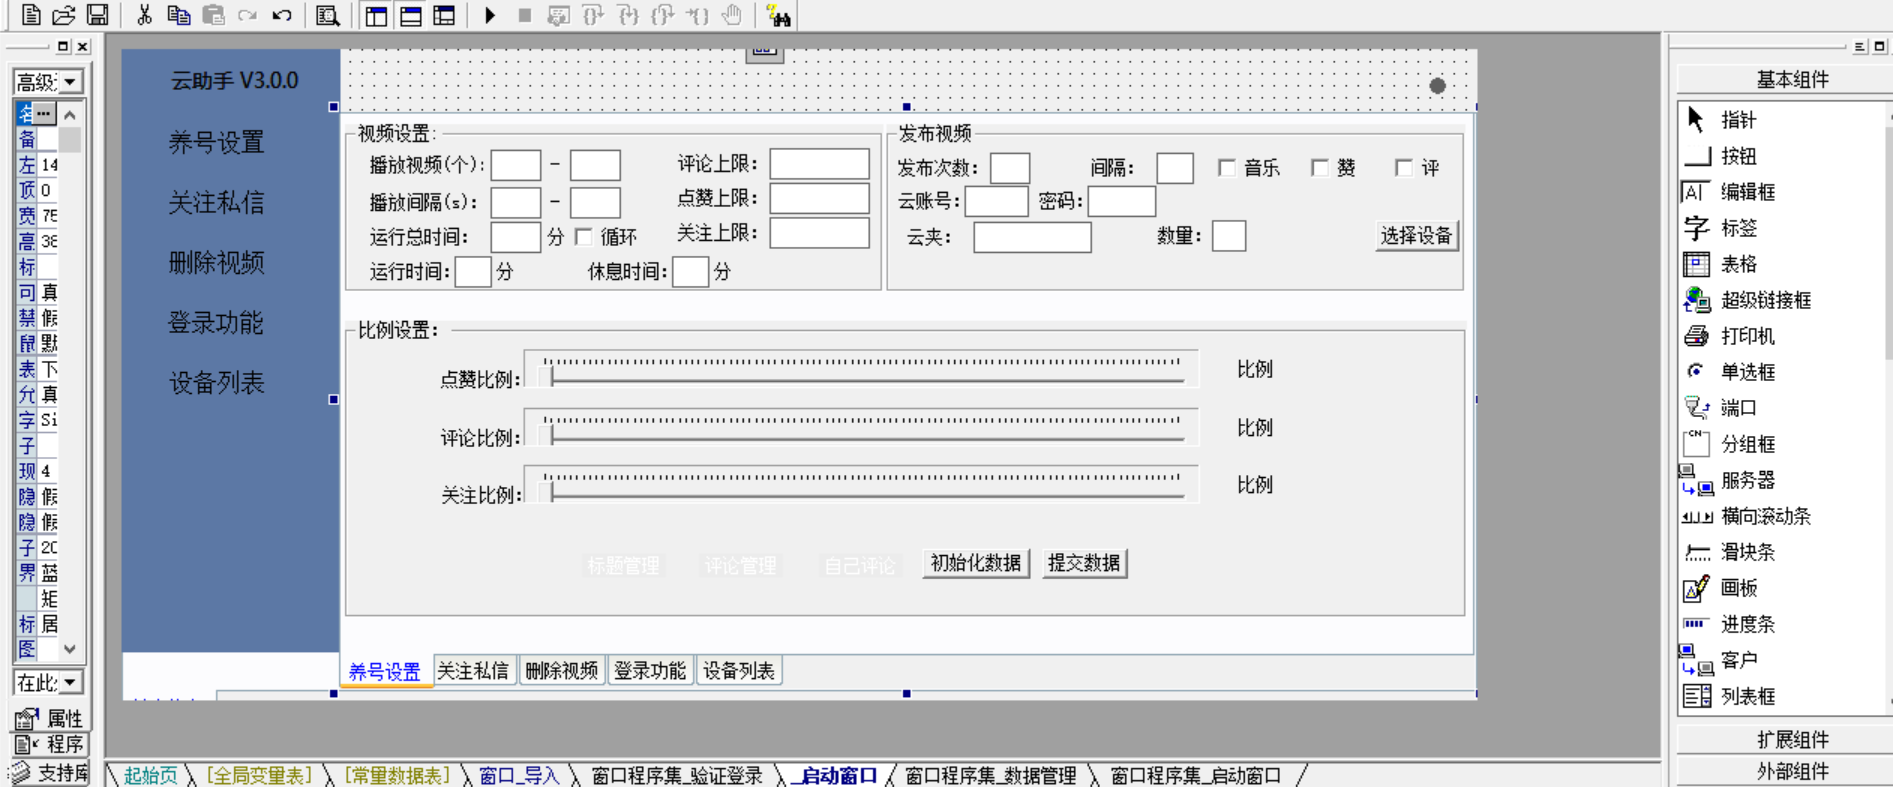Open the 在此 dropdown below property list

(x=70, y=682)
